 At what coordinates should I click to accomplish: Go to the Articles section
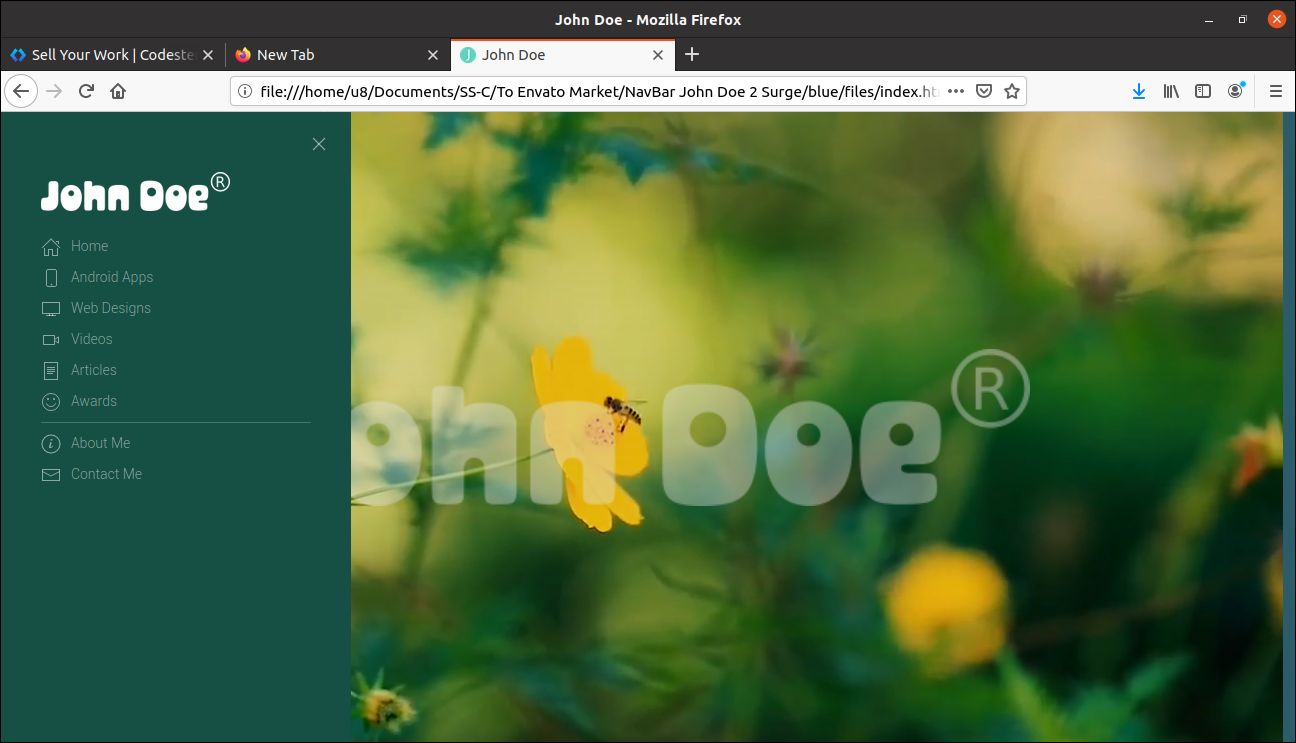click(x=94, y=370)
